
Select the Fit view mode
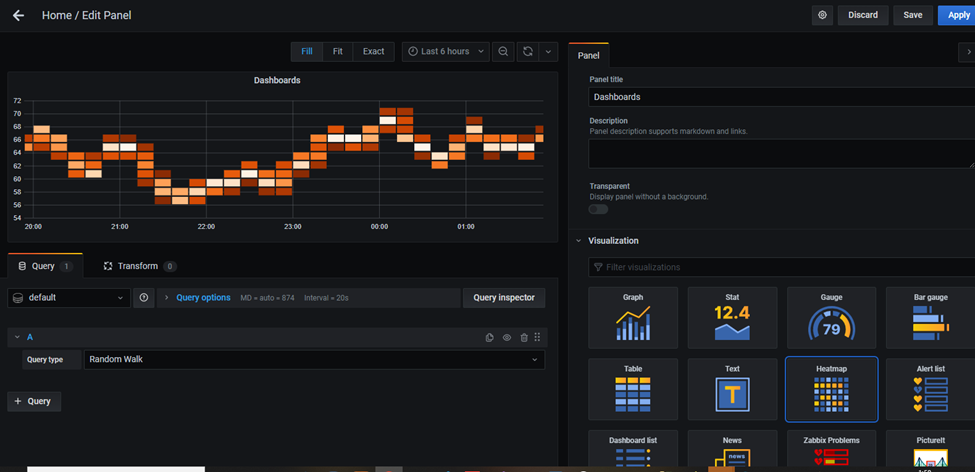[338, 52]
